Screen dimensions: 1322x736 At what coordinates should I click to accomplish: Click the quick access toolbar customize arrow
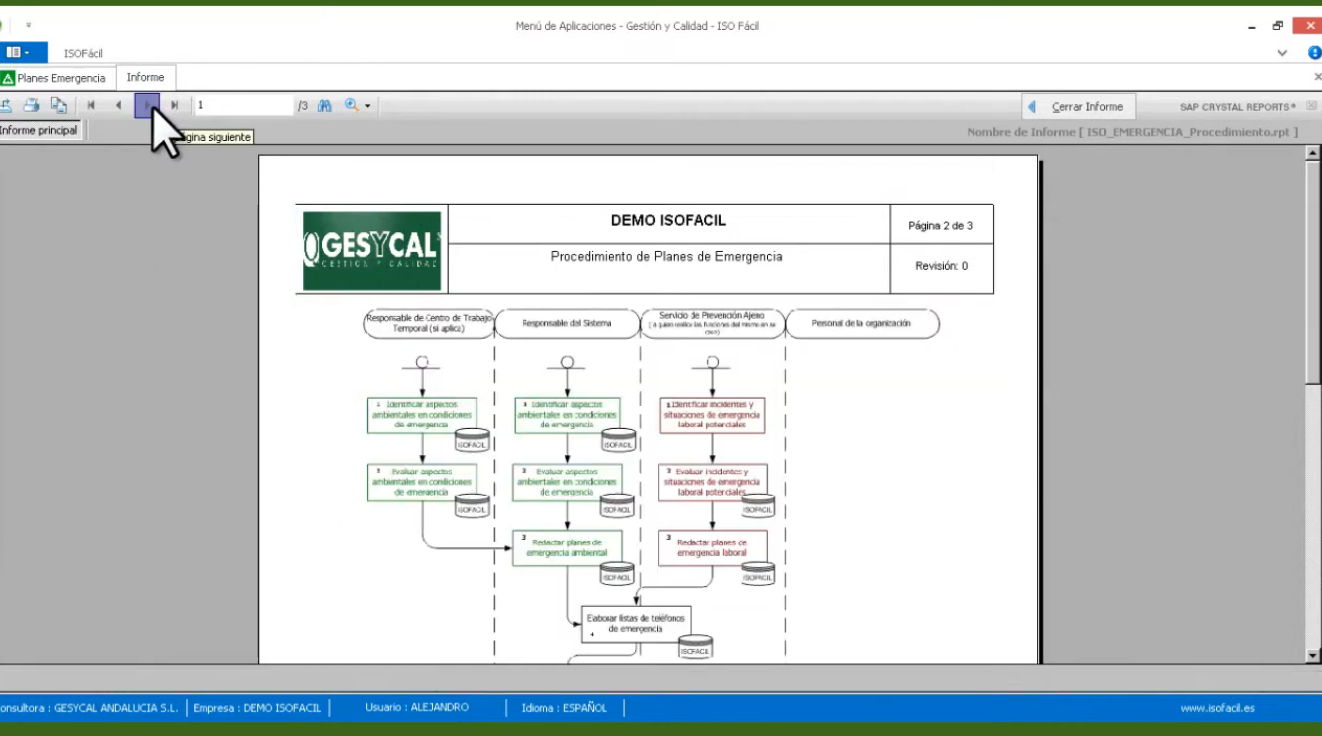pyautogui.click(x=28, y=26)
